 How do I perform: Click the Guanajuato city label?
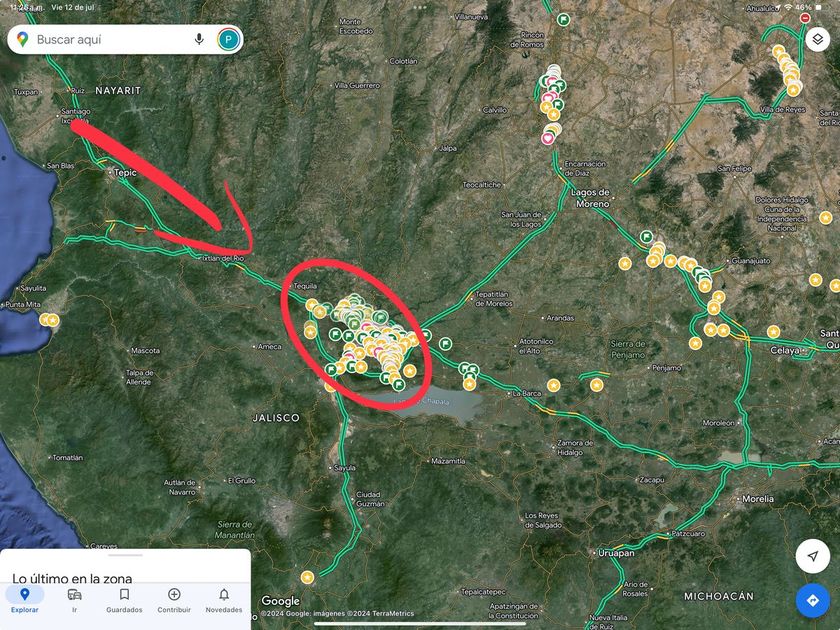(x=751, y=261)
